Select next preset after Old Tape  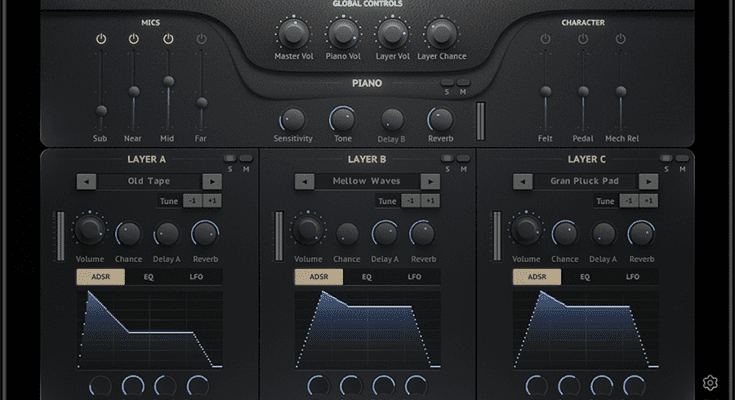[211, 181]
